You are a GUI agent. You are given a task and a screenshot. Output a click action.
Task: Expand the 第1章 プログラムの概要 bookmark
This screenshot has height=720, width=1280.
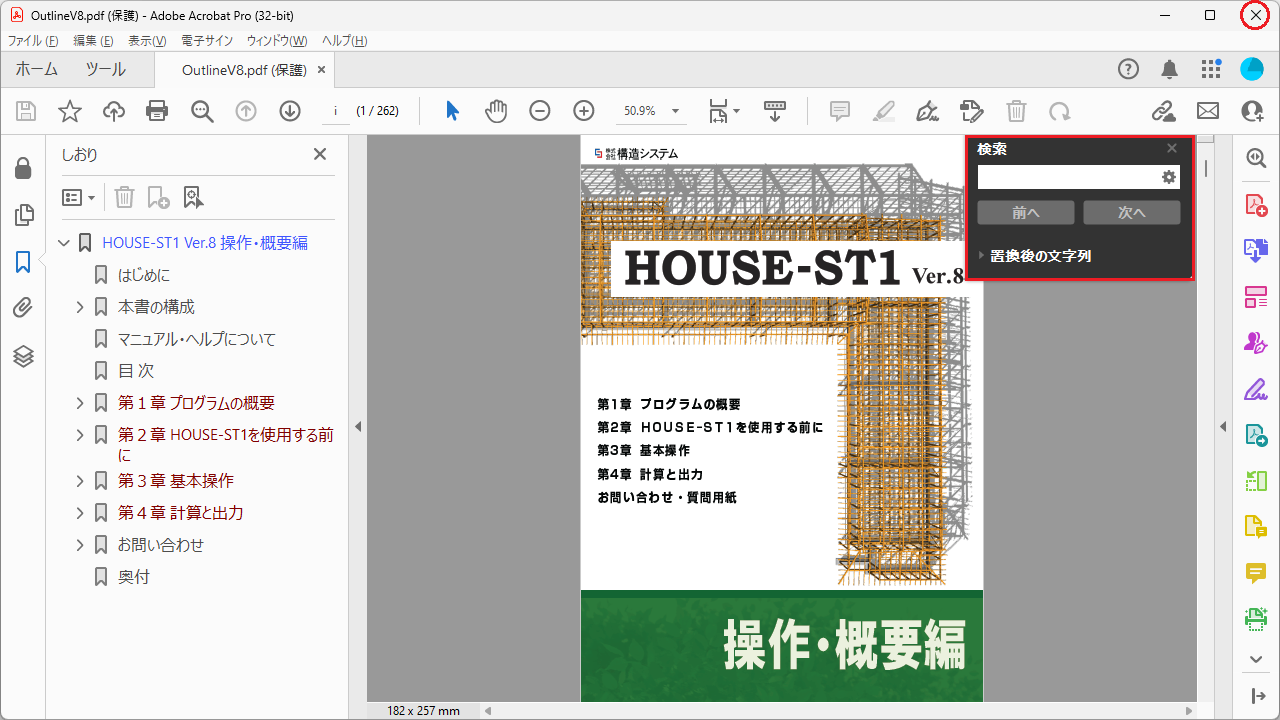click(80, 403)
